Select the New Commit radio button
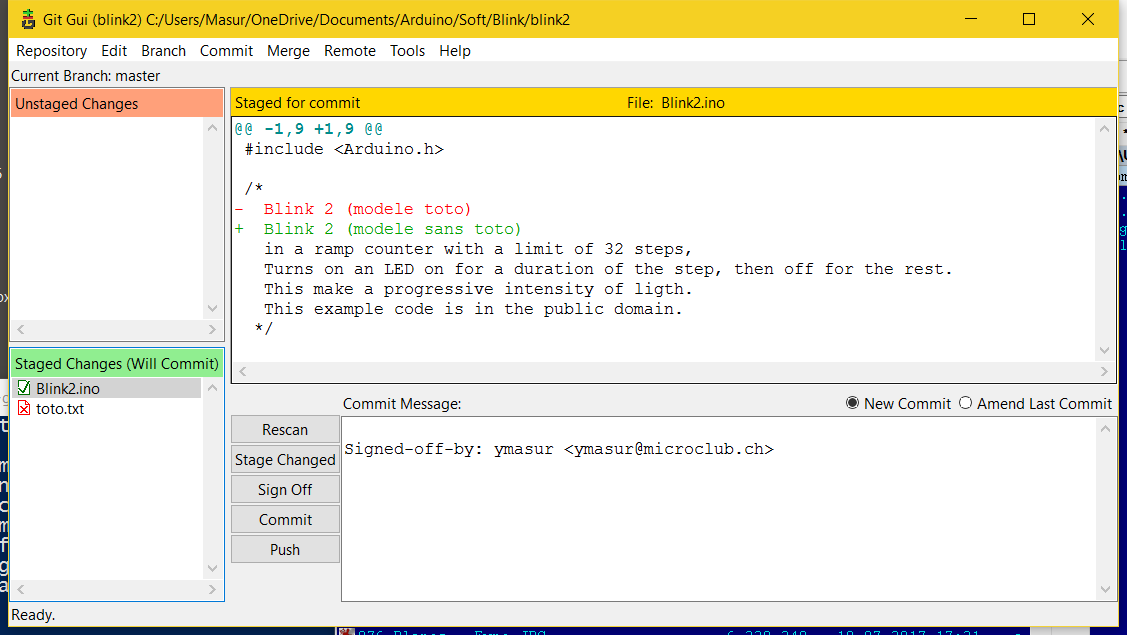The width and height of the screenshot is (1127, 635). 852,403
